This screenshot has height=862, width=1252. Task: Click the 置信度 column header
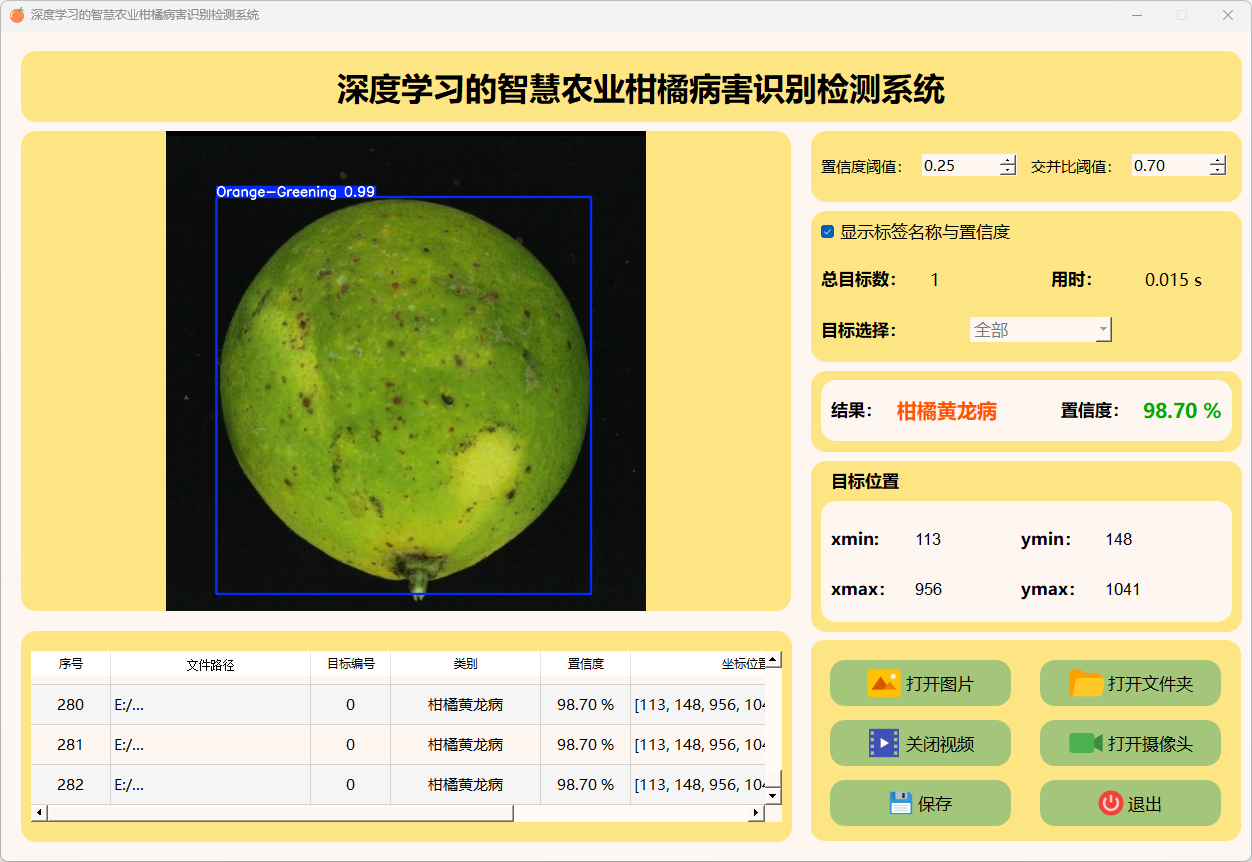point(585,664)
